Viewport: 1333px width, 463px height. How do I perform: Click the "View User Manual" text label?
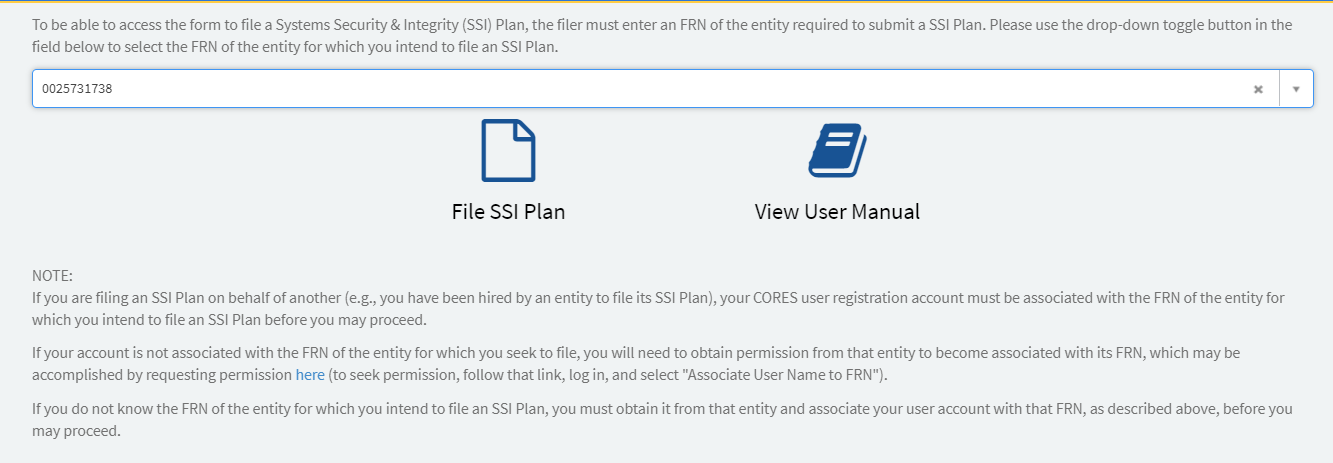837,212
